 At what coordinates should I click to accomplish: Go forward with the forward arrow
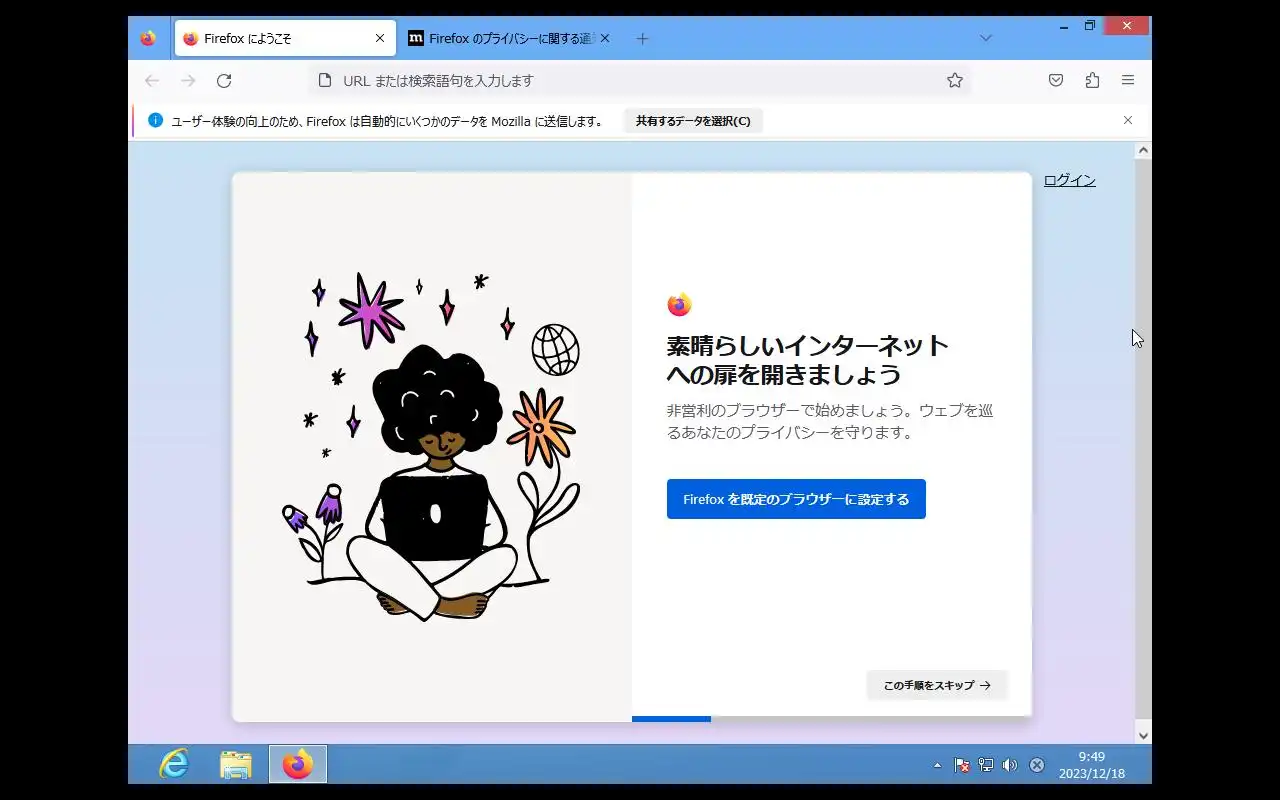[x=188, y=80]
